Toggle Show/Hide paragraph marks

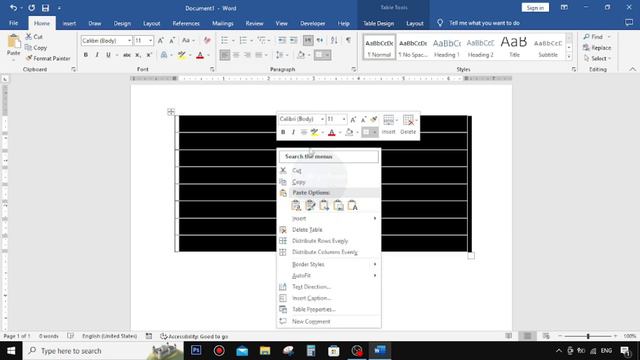[348, 40]
